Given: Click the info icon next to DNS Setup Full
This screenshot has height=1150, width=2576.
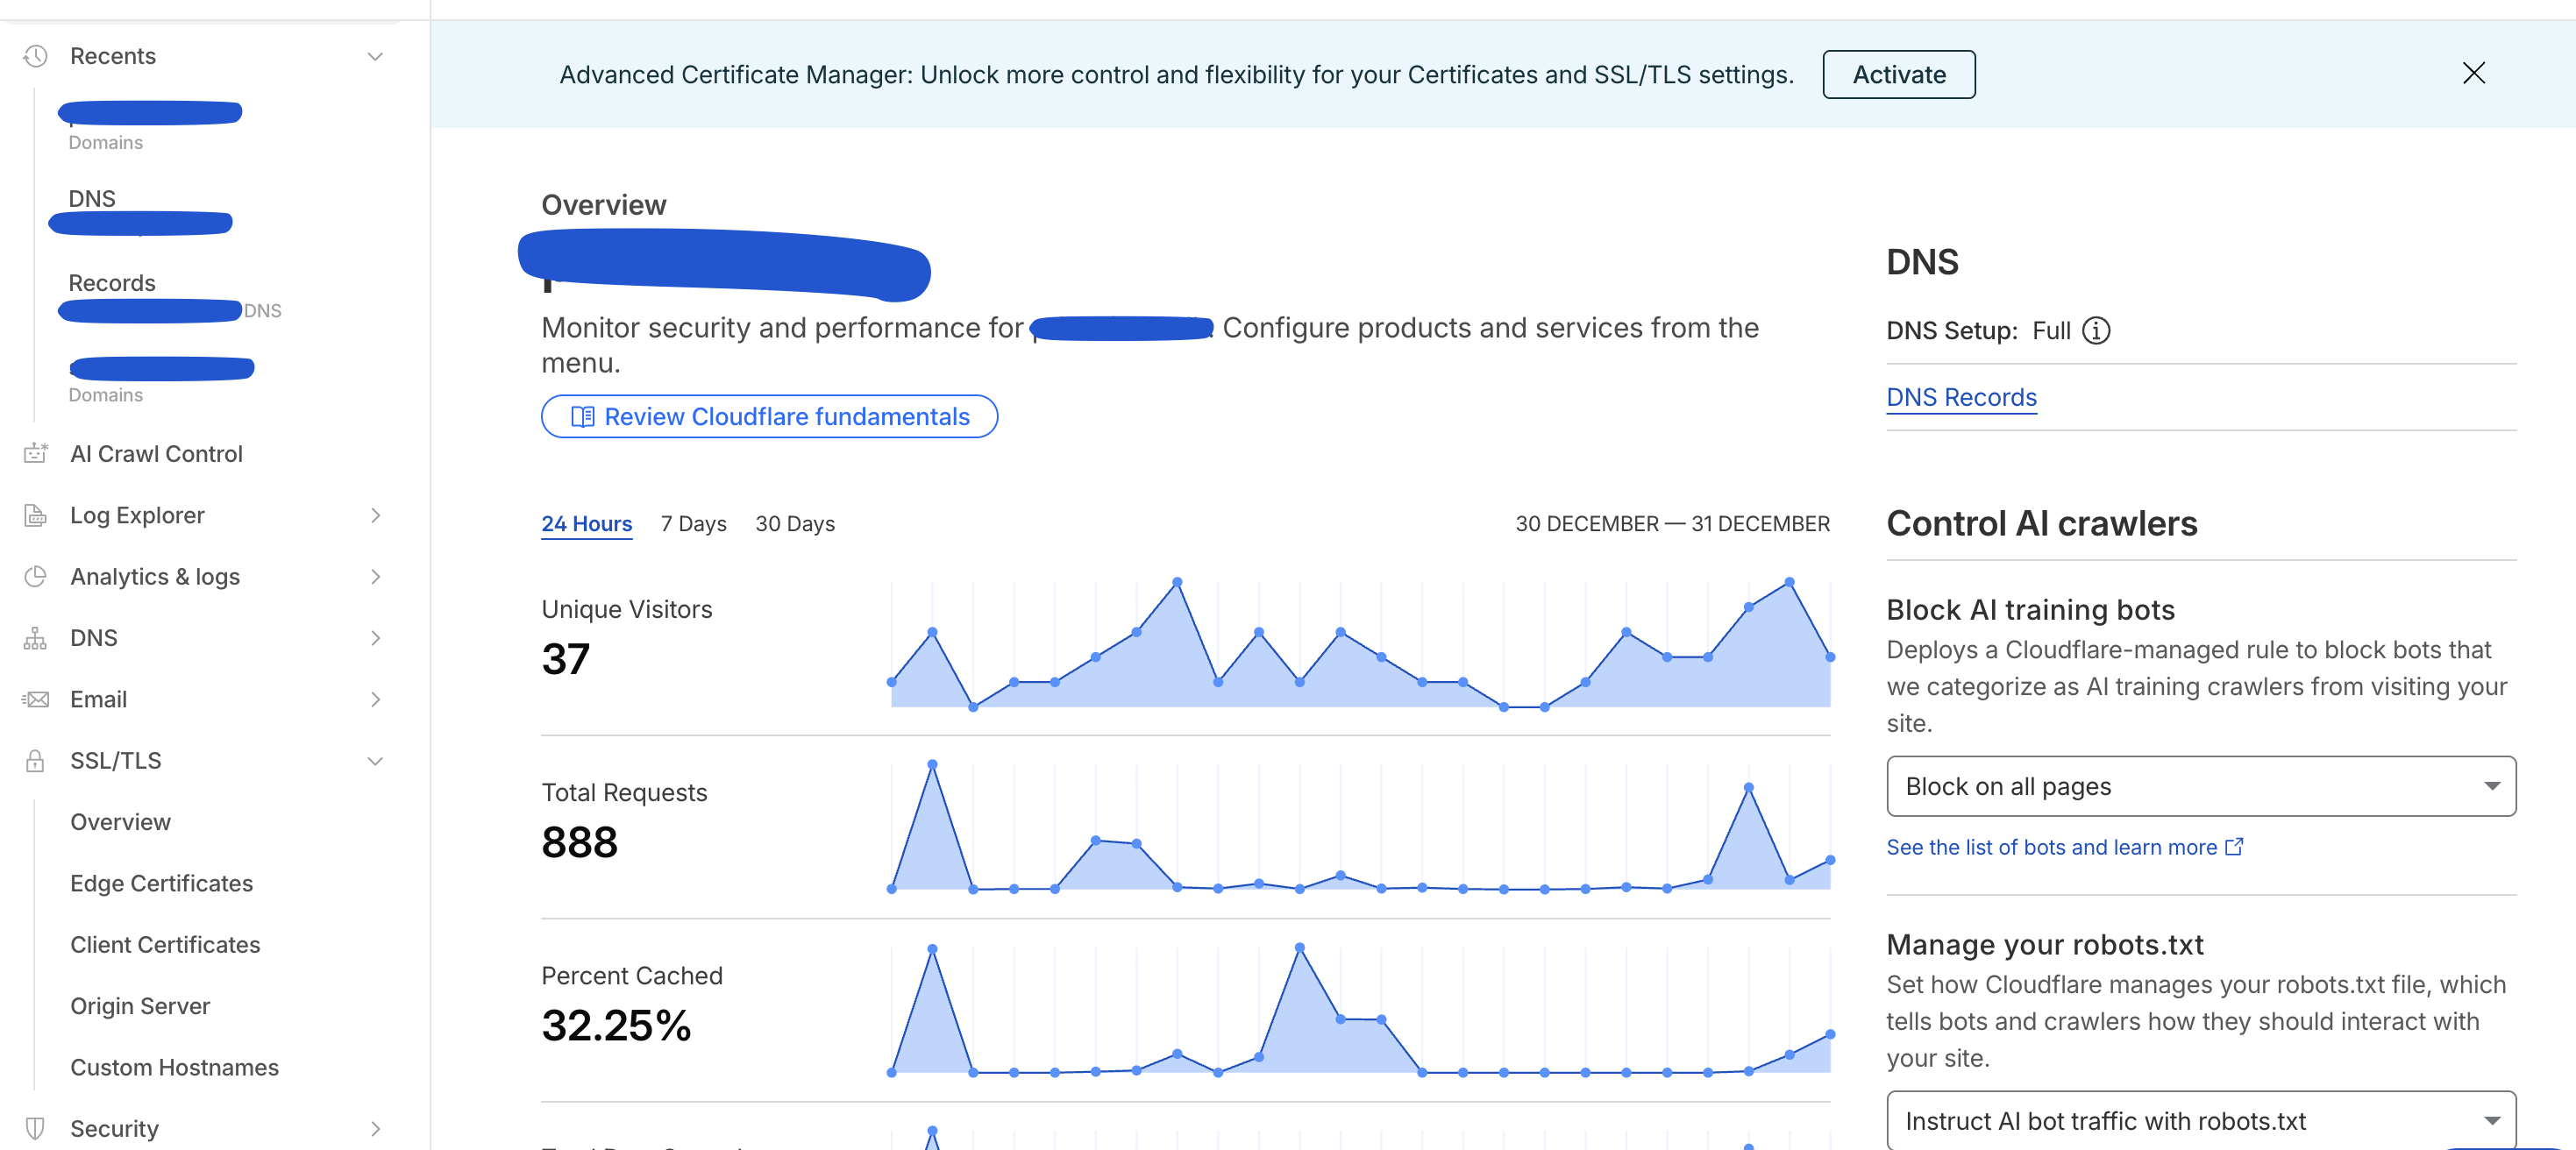Looking at the screenshot, I should coord(2097,331).
